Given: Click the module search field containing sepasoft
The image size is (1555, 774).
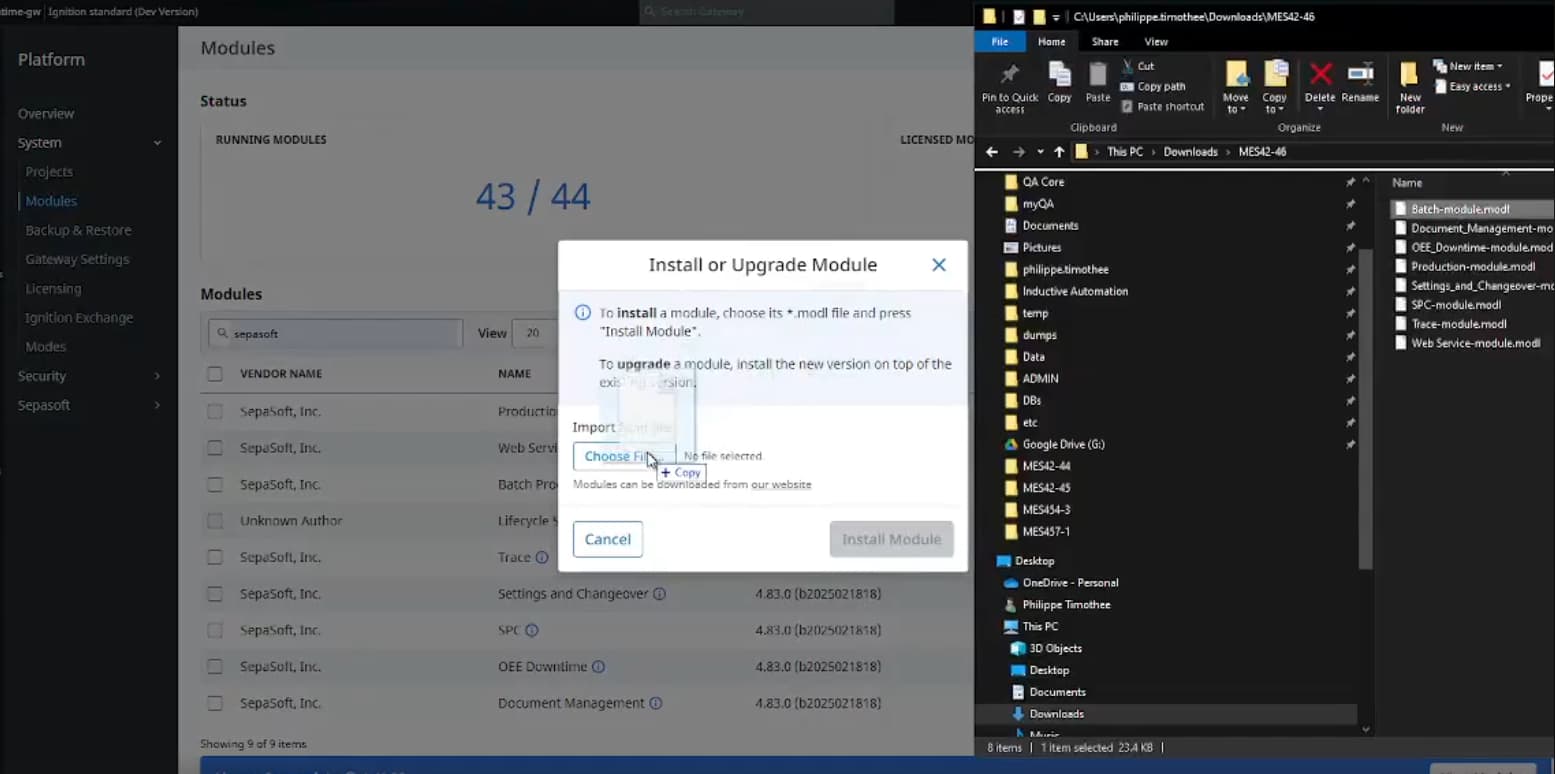Looking at the screenshot, I should pos(335,333).
